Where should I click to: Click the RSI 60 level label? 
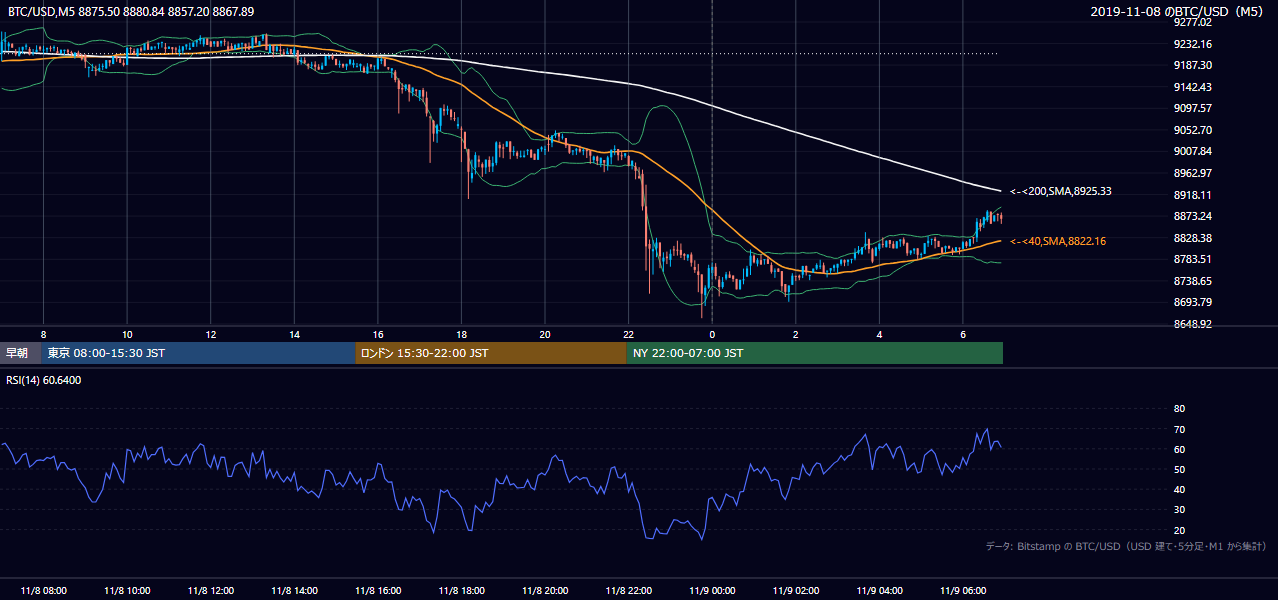pyautogui.click(x=1179, y=449)
